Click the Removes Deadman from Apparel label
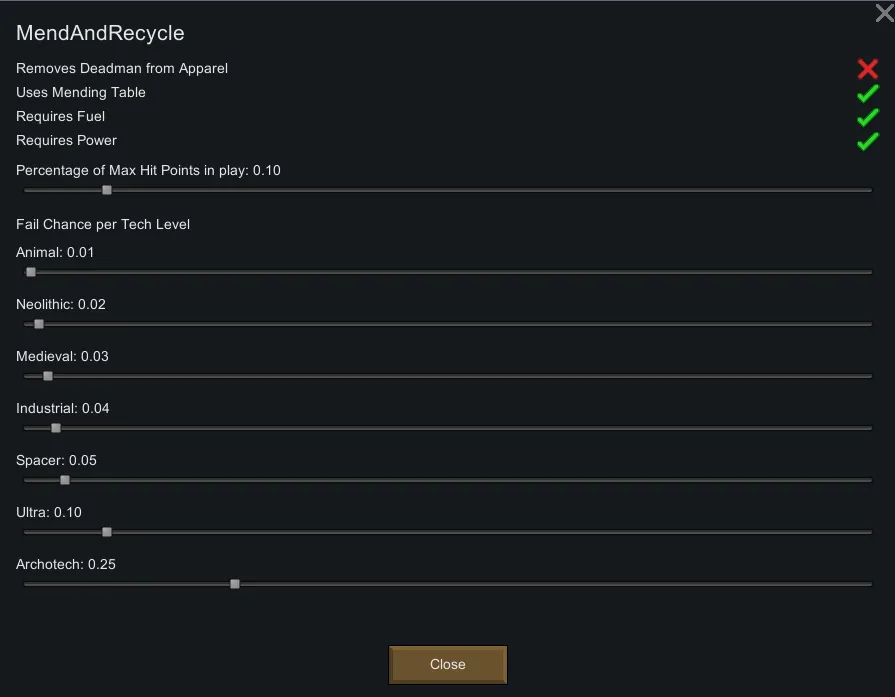Screen dimensions: 895x697 [122, 69]
